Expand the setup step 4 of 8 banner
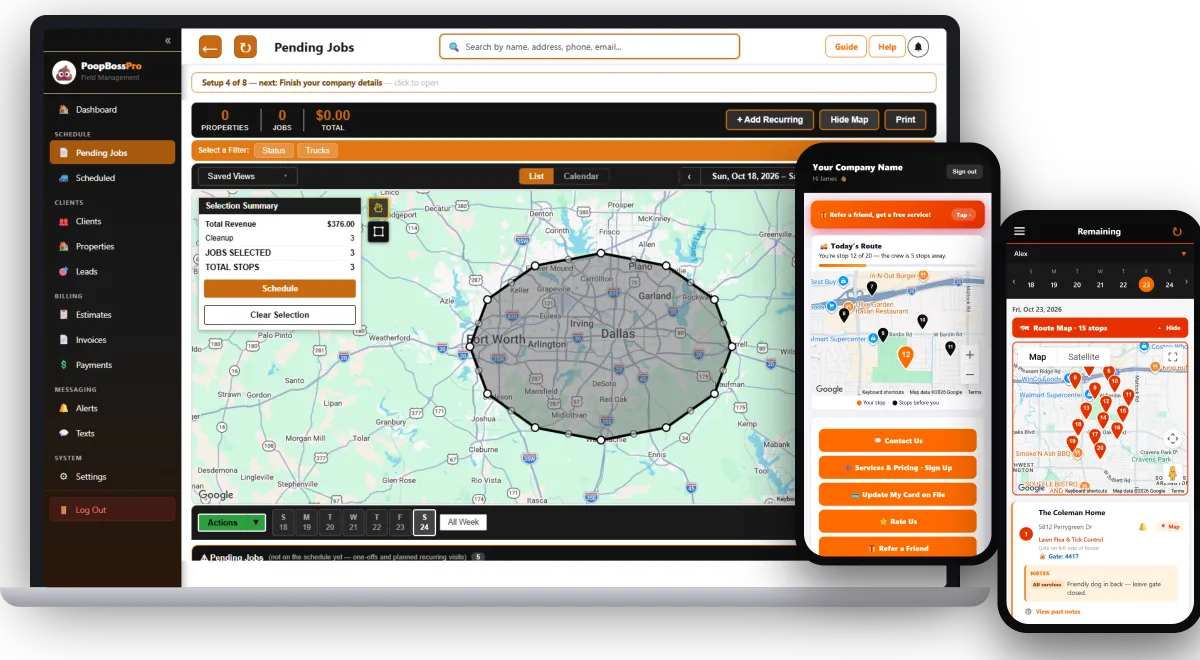Screen dimensions: 1200x660 tap(564, 83)
